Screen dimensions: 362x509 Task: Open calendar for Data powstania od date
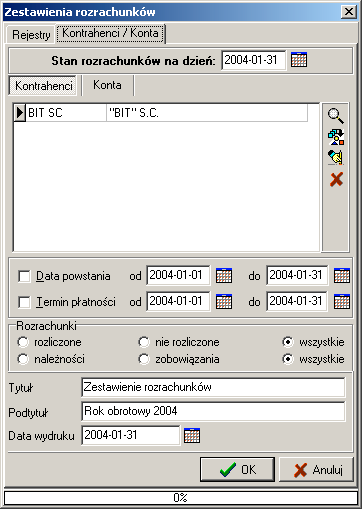(x=224, y=275)
